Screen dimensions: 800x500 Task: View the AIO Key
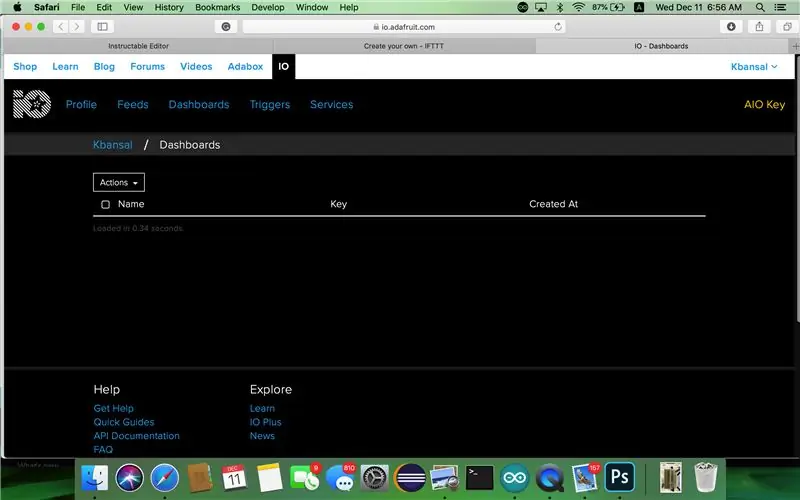[764, 105]
